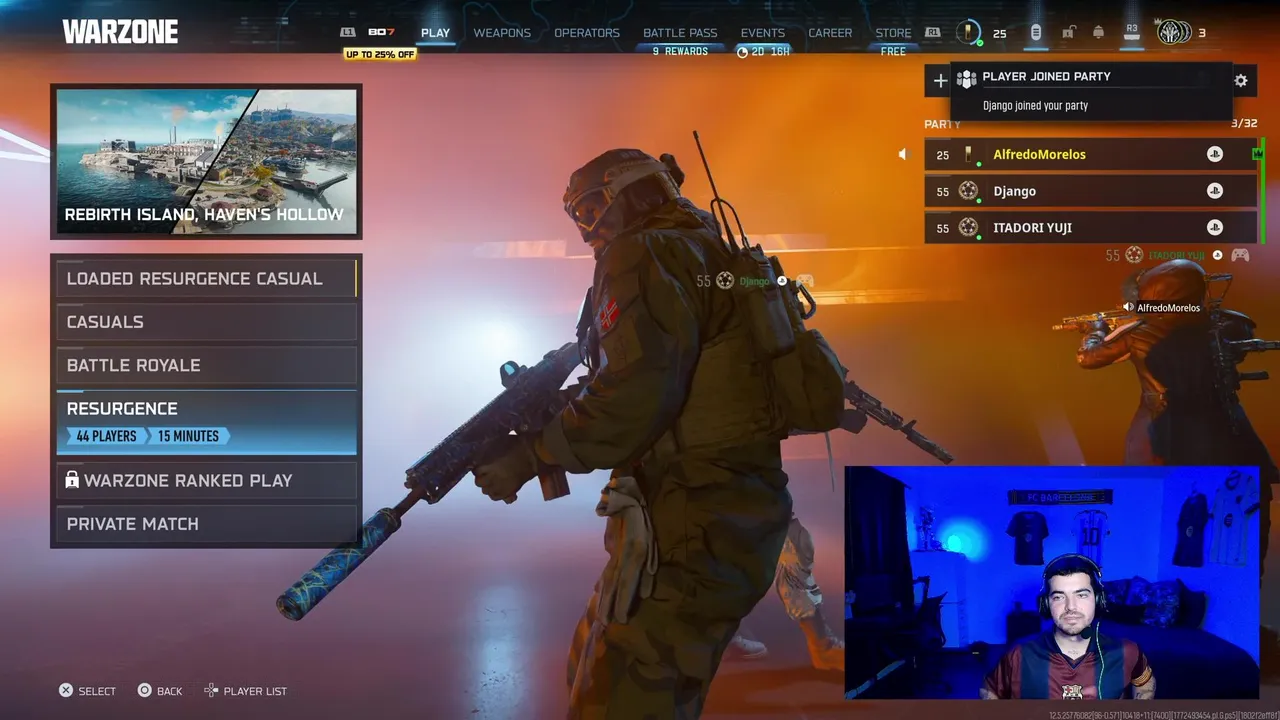Click the Django nameplate above operator

click(x=755, y=281)
